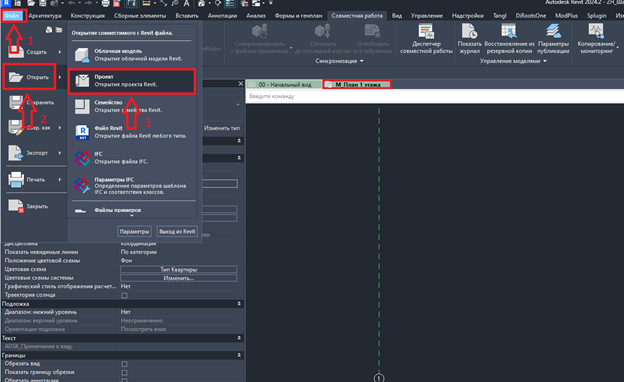This screenshot has width=624, height=382.
Task: Click the red PDF export icon in top toolbar
Action: tap(117, 3)
